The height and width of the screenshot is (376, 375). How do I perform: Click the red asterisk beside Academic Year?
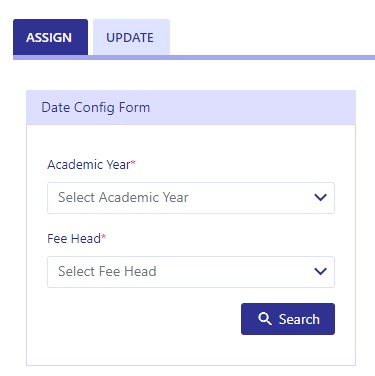click(x=133, y=162)
